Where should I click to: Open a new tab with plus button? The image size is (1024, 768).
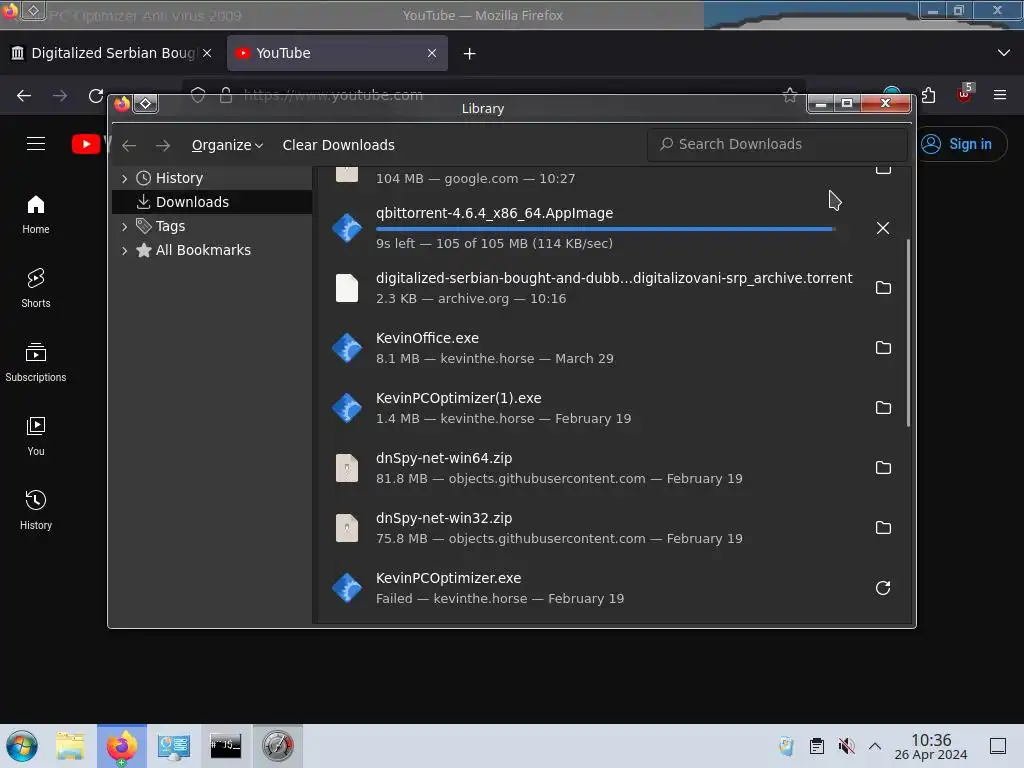tap(469, 54)
